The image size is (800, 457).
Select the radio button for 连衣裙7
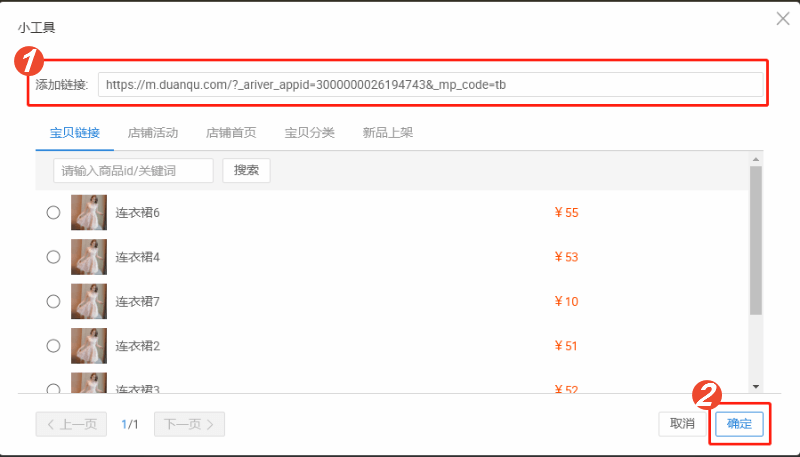54,301
